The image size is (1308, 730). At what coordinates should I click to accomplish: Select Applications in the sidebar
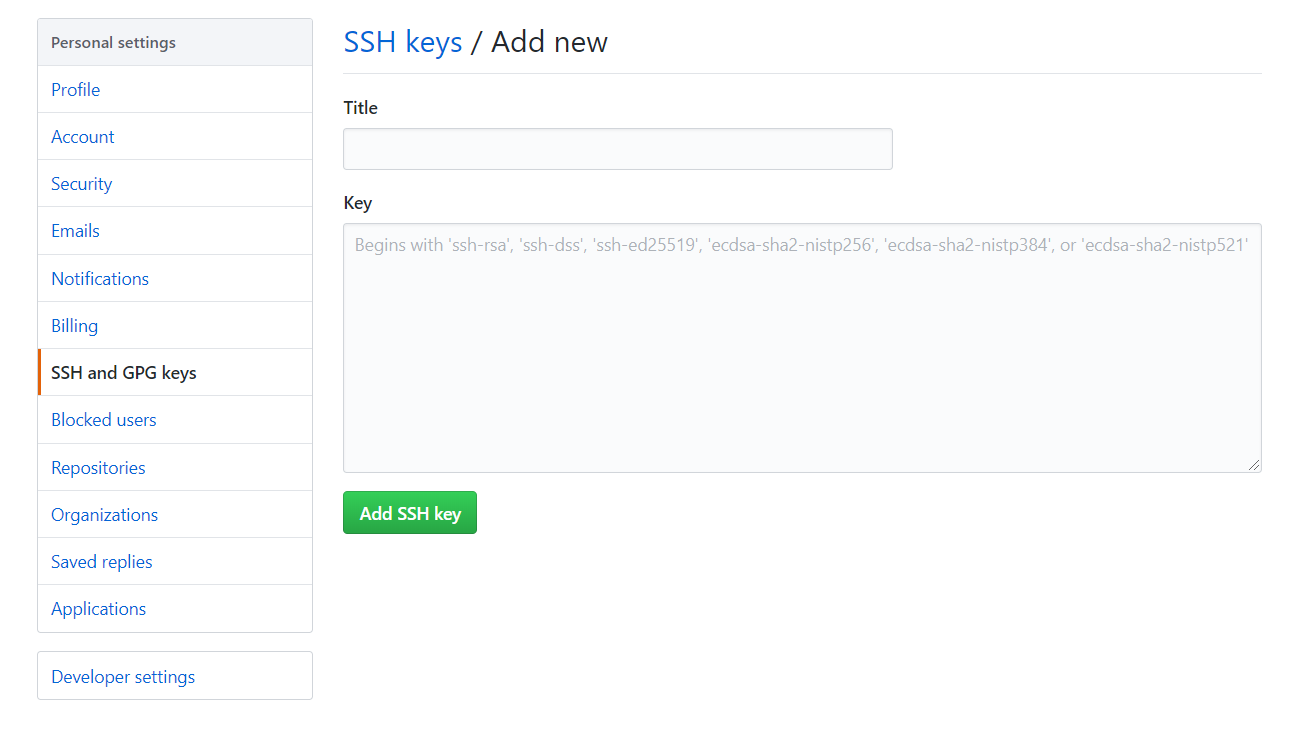99,609
